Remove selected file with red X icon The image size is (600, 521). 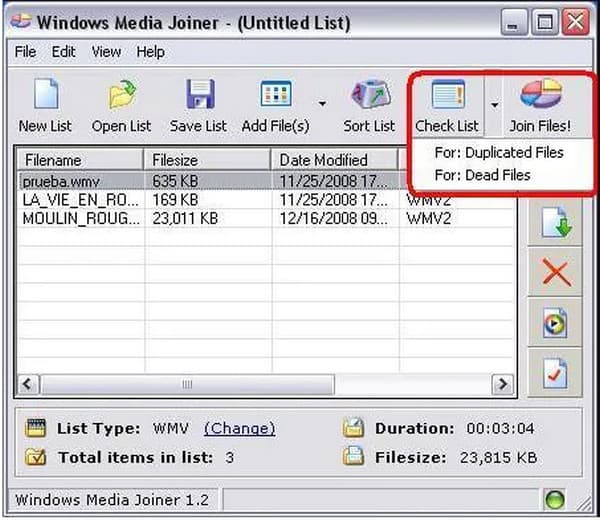[556, 272]
